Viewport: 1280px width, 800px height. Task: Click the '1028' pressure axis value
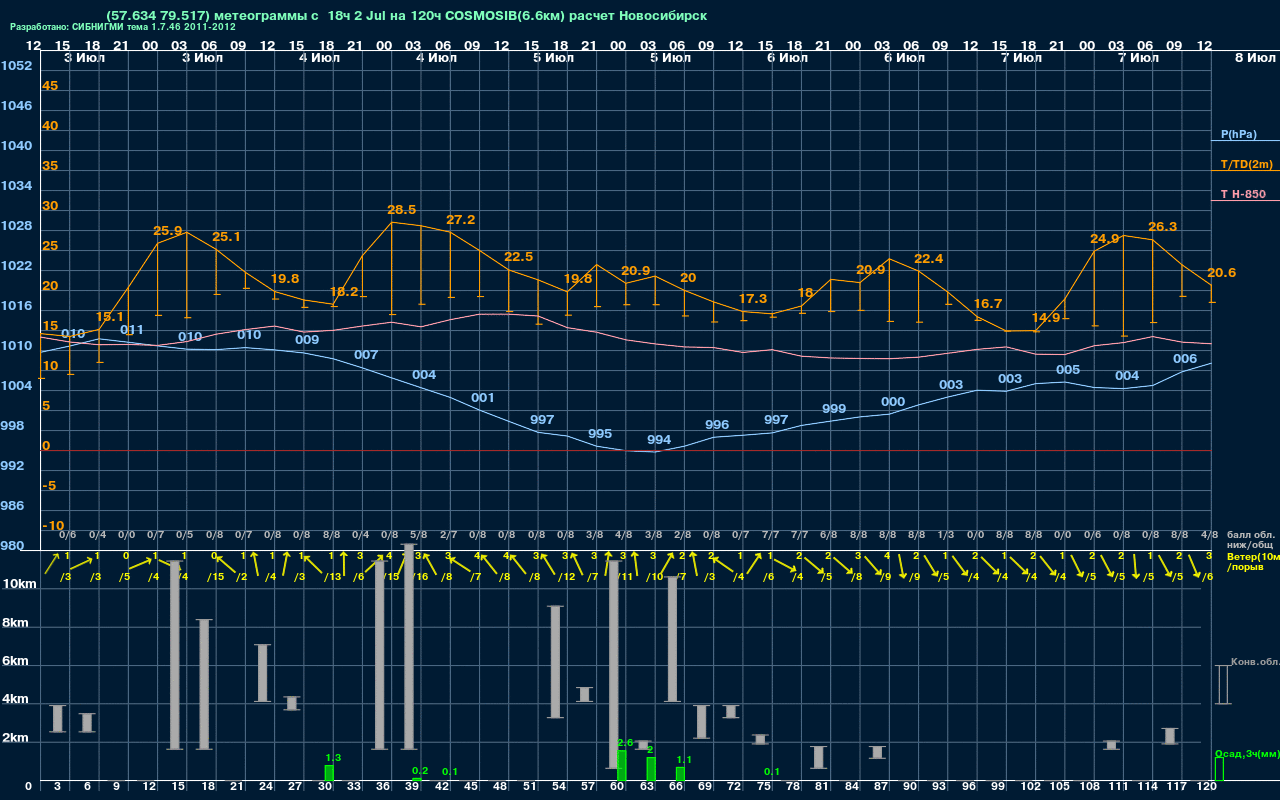coord(16,226)
